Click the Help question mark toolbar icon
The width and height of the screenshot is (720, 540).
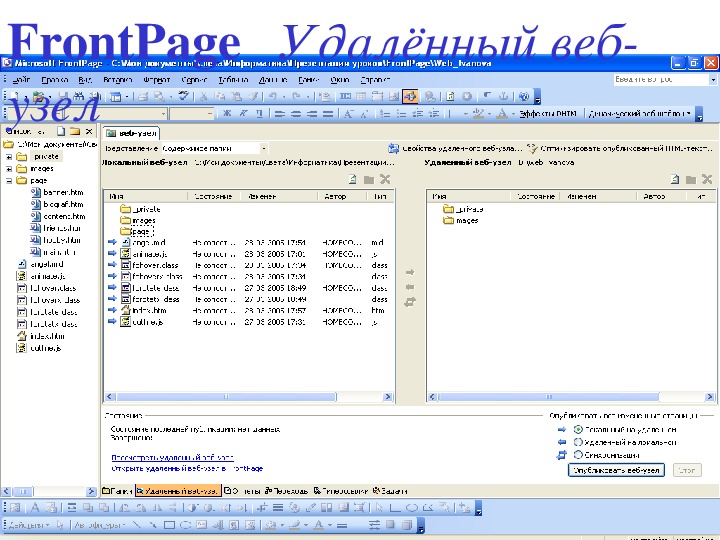click(524, 96)
